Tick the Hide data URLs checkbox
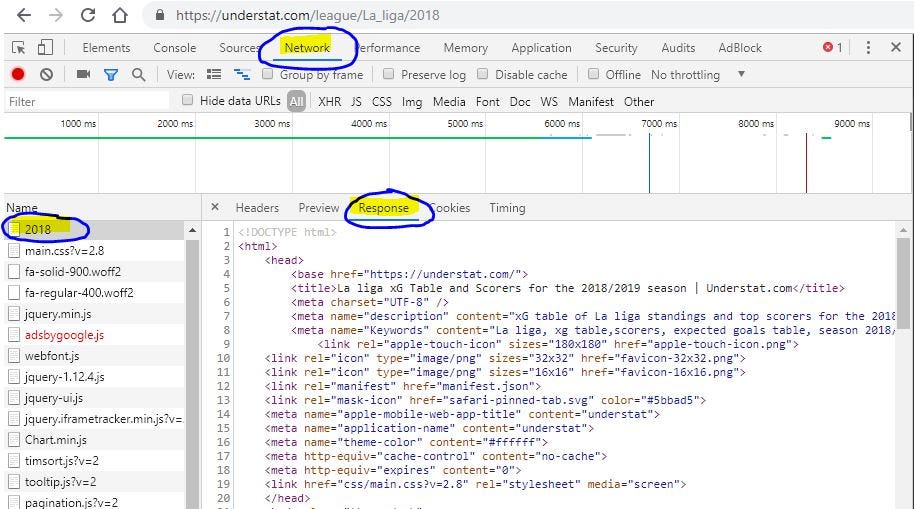Screen dimensions: 914x509 pos(187,100)
